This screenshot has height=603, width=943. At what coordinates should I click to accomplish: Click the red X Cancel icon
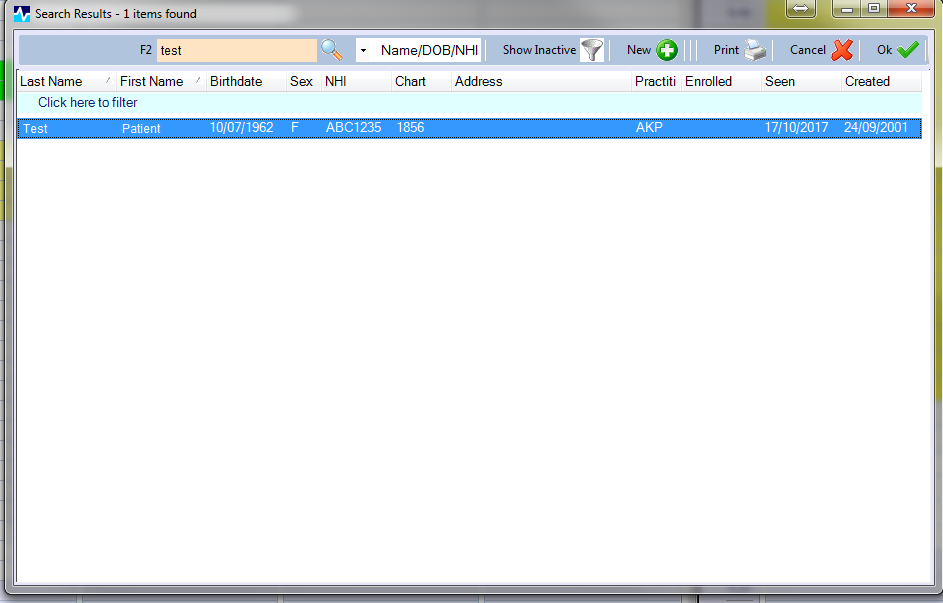point(842,50)
